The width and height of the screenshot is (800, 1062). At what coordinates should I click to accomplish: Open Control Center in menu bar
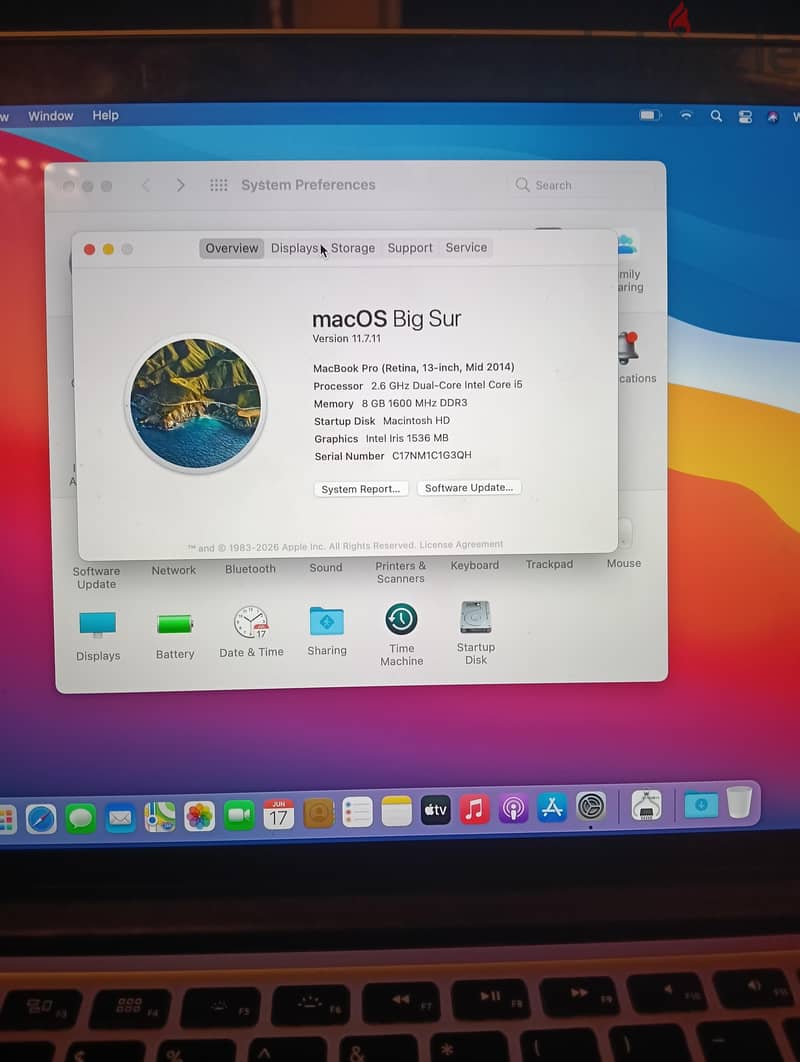click(x=745, y=117)
